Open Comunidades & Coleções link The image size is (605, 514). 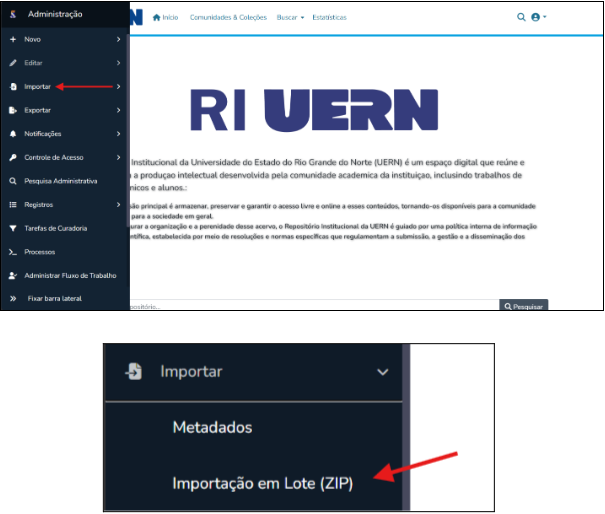coord(228,17)
